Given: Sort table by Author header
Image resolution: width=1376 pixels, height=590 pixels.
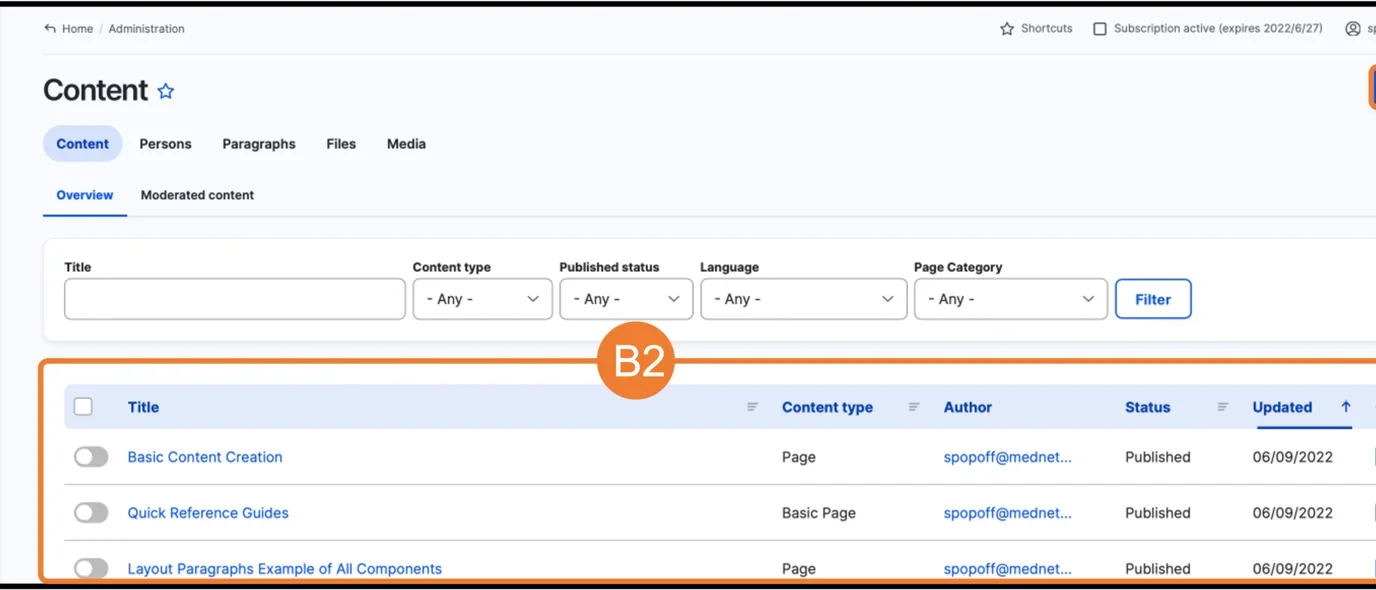Looking at the screenshot, I should 968,407.
